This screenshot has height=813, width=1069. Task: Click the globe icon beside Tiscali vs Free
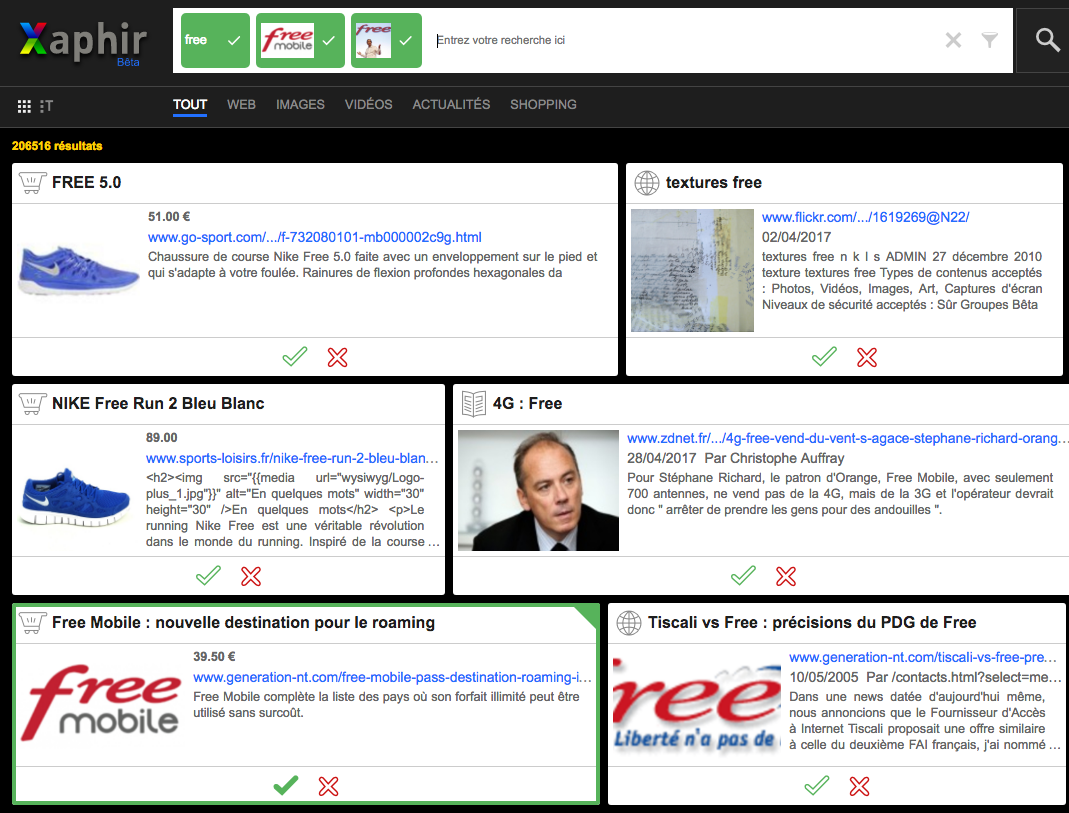pyautogui.click(x=629, y=623)
